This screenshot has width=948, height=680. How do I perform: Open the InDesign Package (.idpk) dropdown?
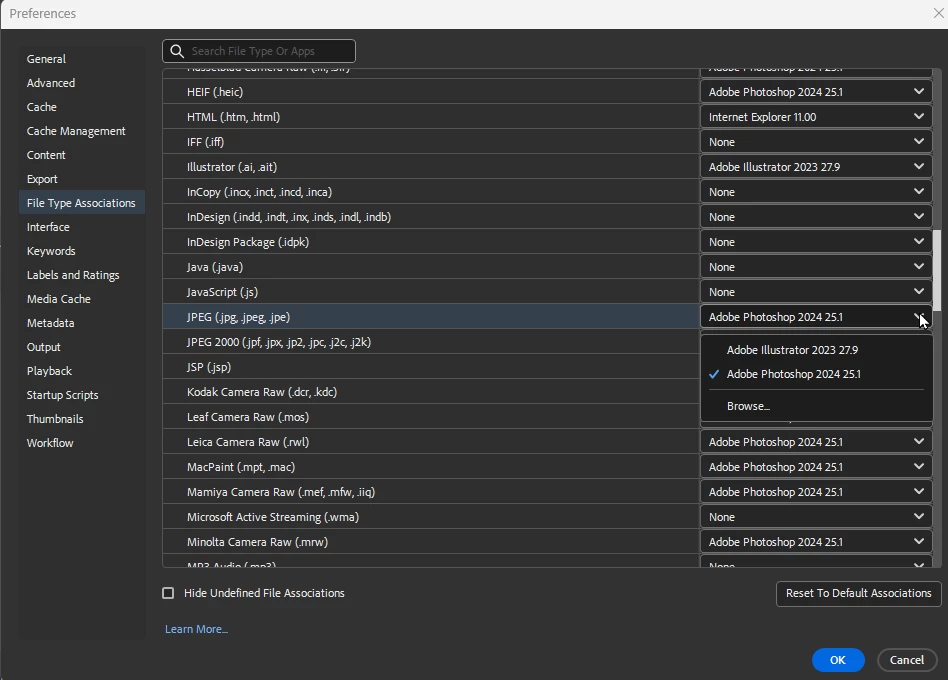[x=816, y=242]
